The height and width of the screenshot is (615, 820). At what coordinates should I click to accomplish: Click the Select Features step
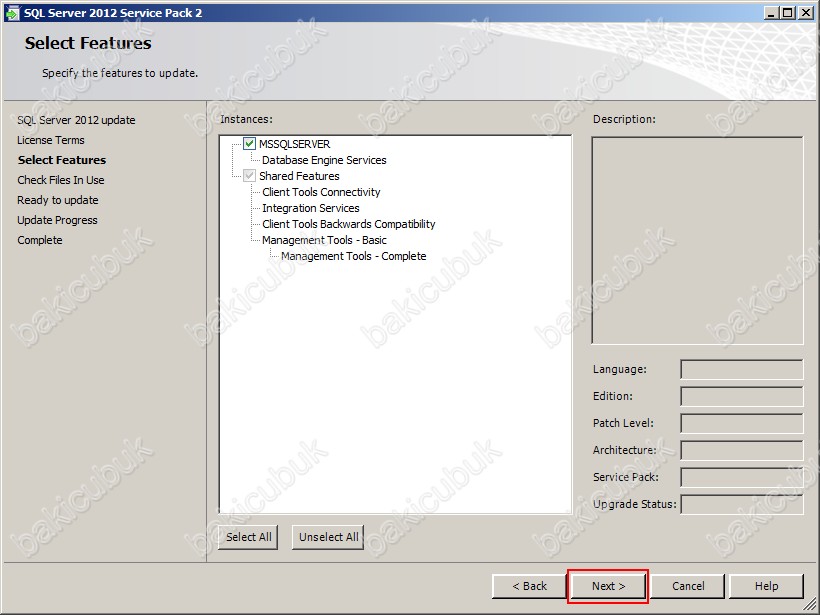pyautogui.click(x=62, y=160)
